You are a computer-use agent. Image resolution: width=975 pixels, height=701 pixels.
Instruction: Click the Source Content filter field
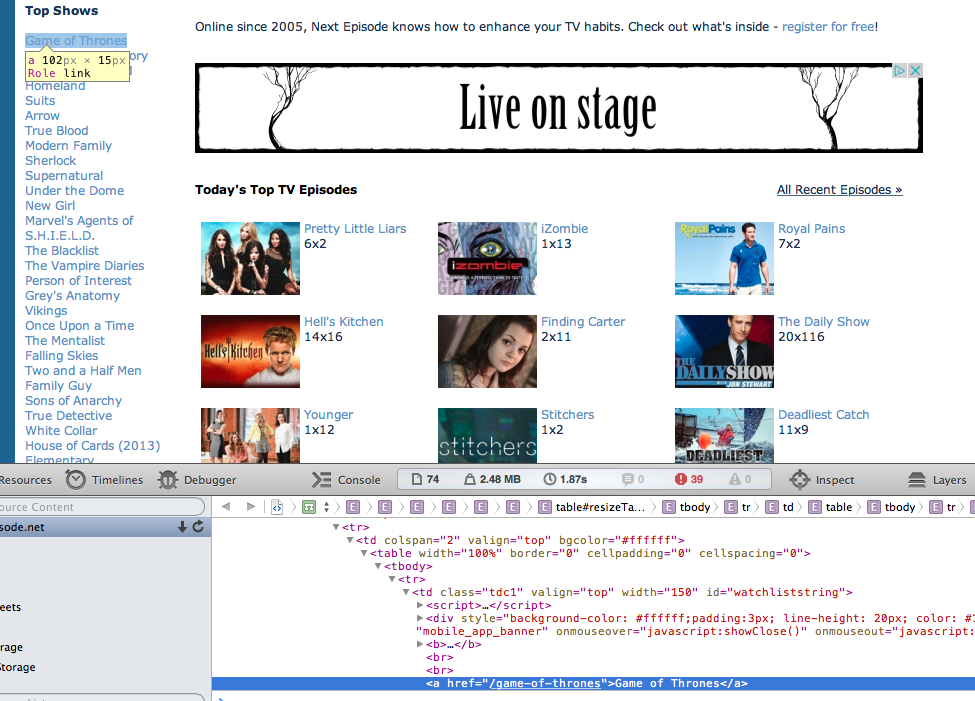click(101, 507)
